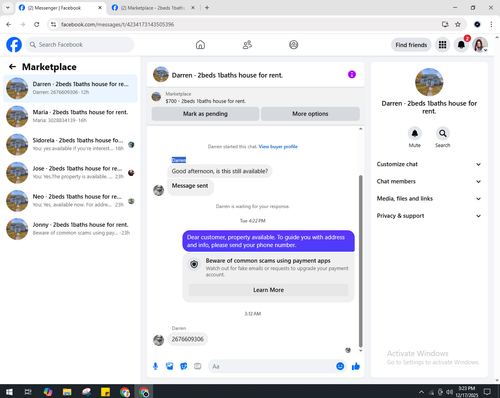Expand Chat members section

[429, 181]
